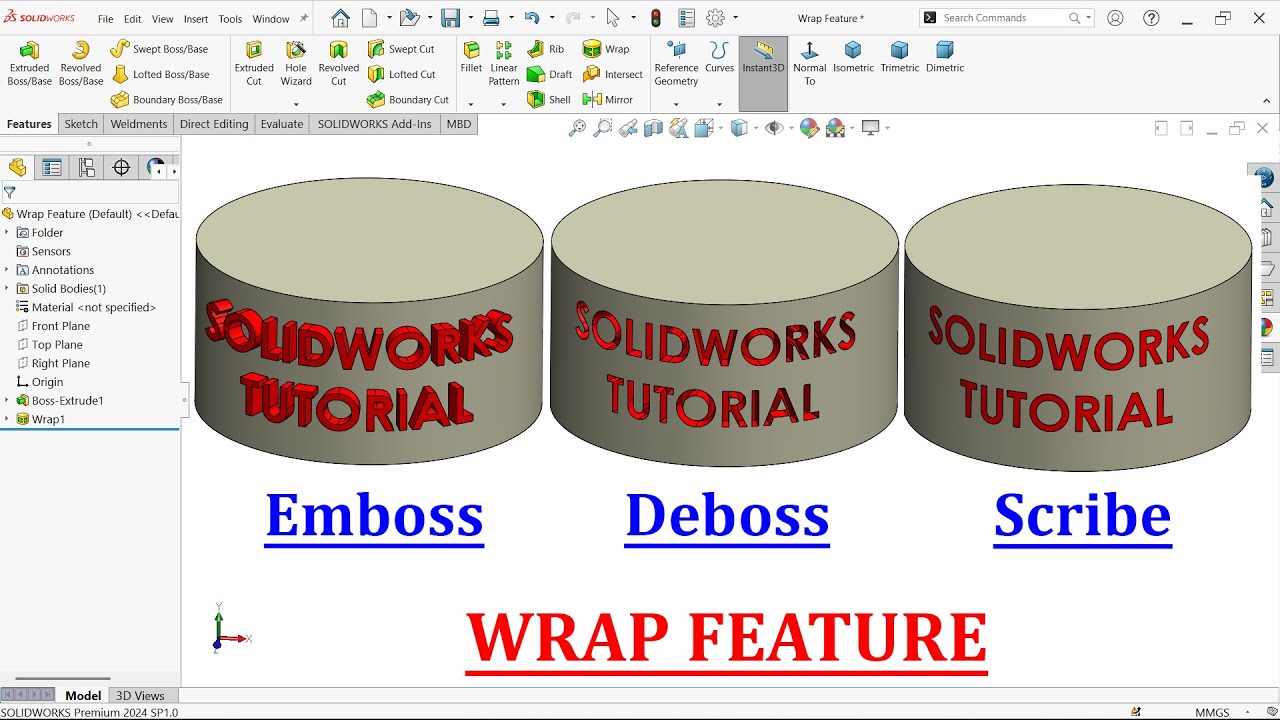
Task: Select the Mirror tool
Action: (x=607, y=100)
